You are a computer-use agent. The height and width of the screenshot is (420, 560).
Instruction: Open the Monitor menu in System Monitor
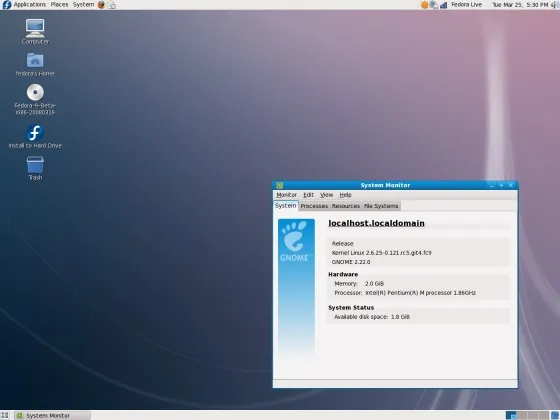(286, 195)
